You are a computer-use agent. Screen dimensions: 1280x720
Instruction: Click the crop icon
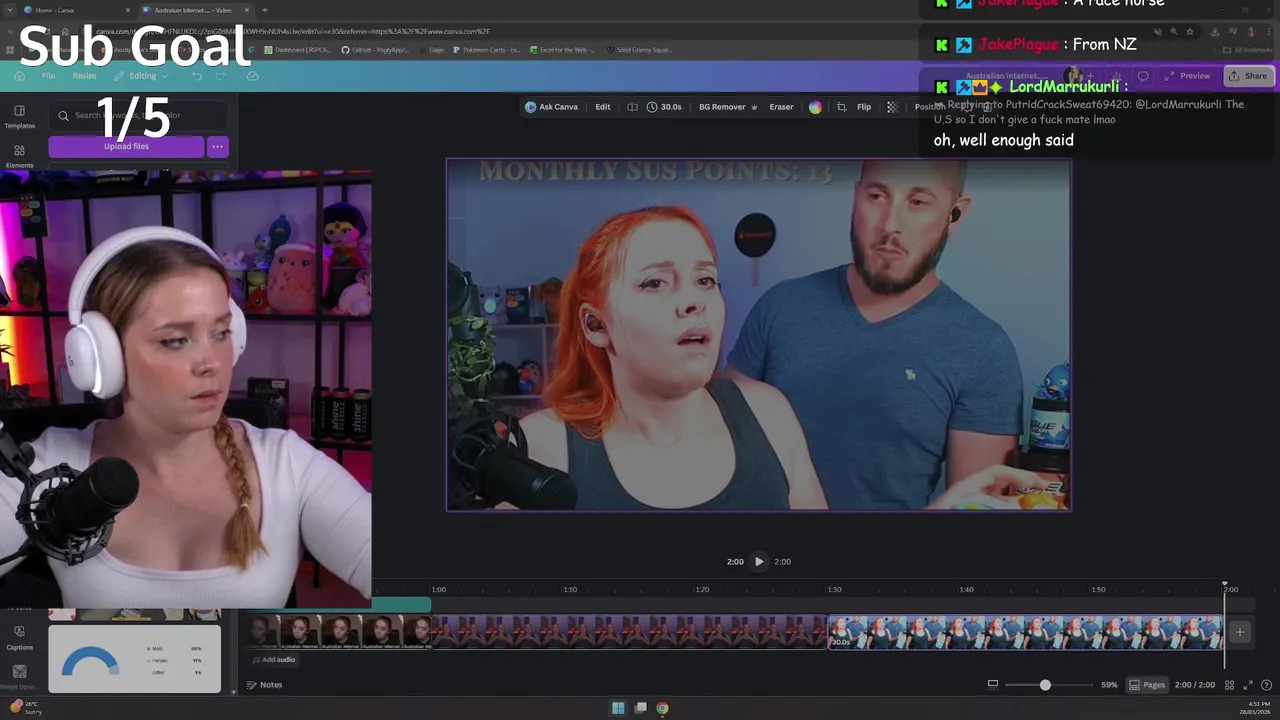pyautogui.click(x=841, y=107)
